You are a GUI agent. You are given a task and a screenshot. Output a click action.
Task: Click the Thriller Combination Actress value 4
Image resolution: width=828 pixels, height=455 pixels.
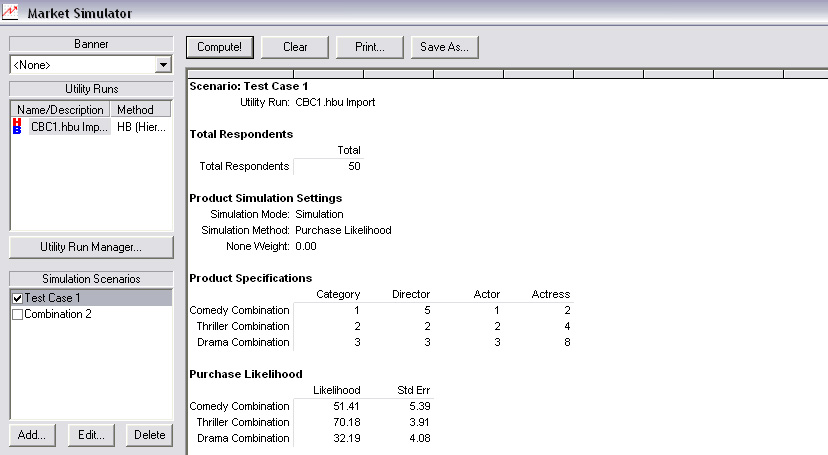tap(567, 326)
